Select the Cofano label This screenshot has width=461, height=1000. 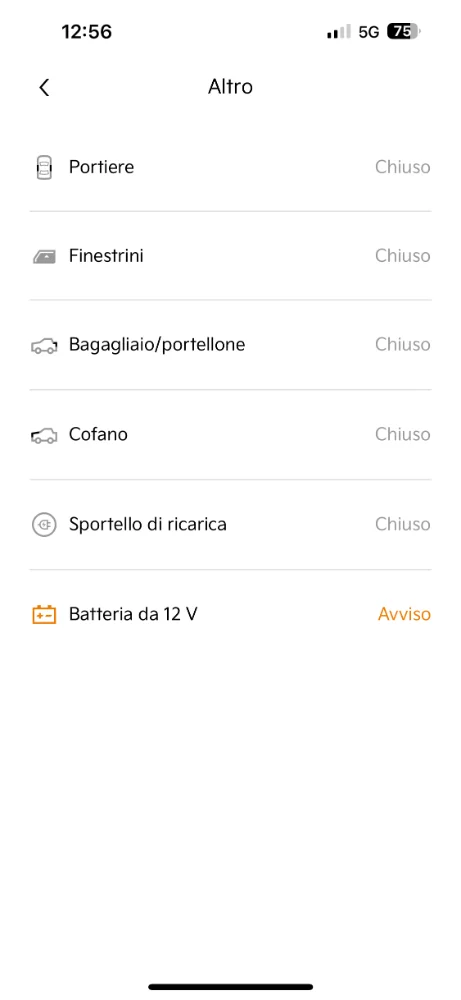click(98, 434)
